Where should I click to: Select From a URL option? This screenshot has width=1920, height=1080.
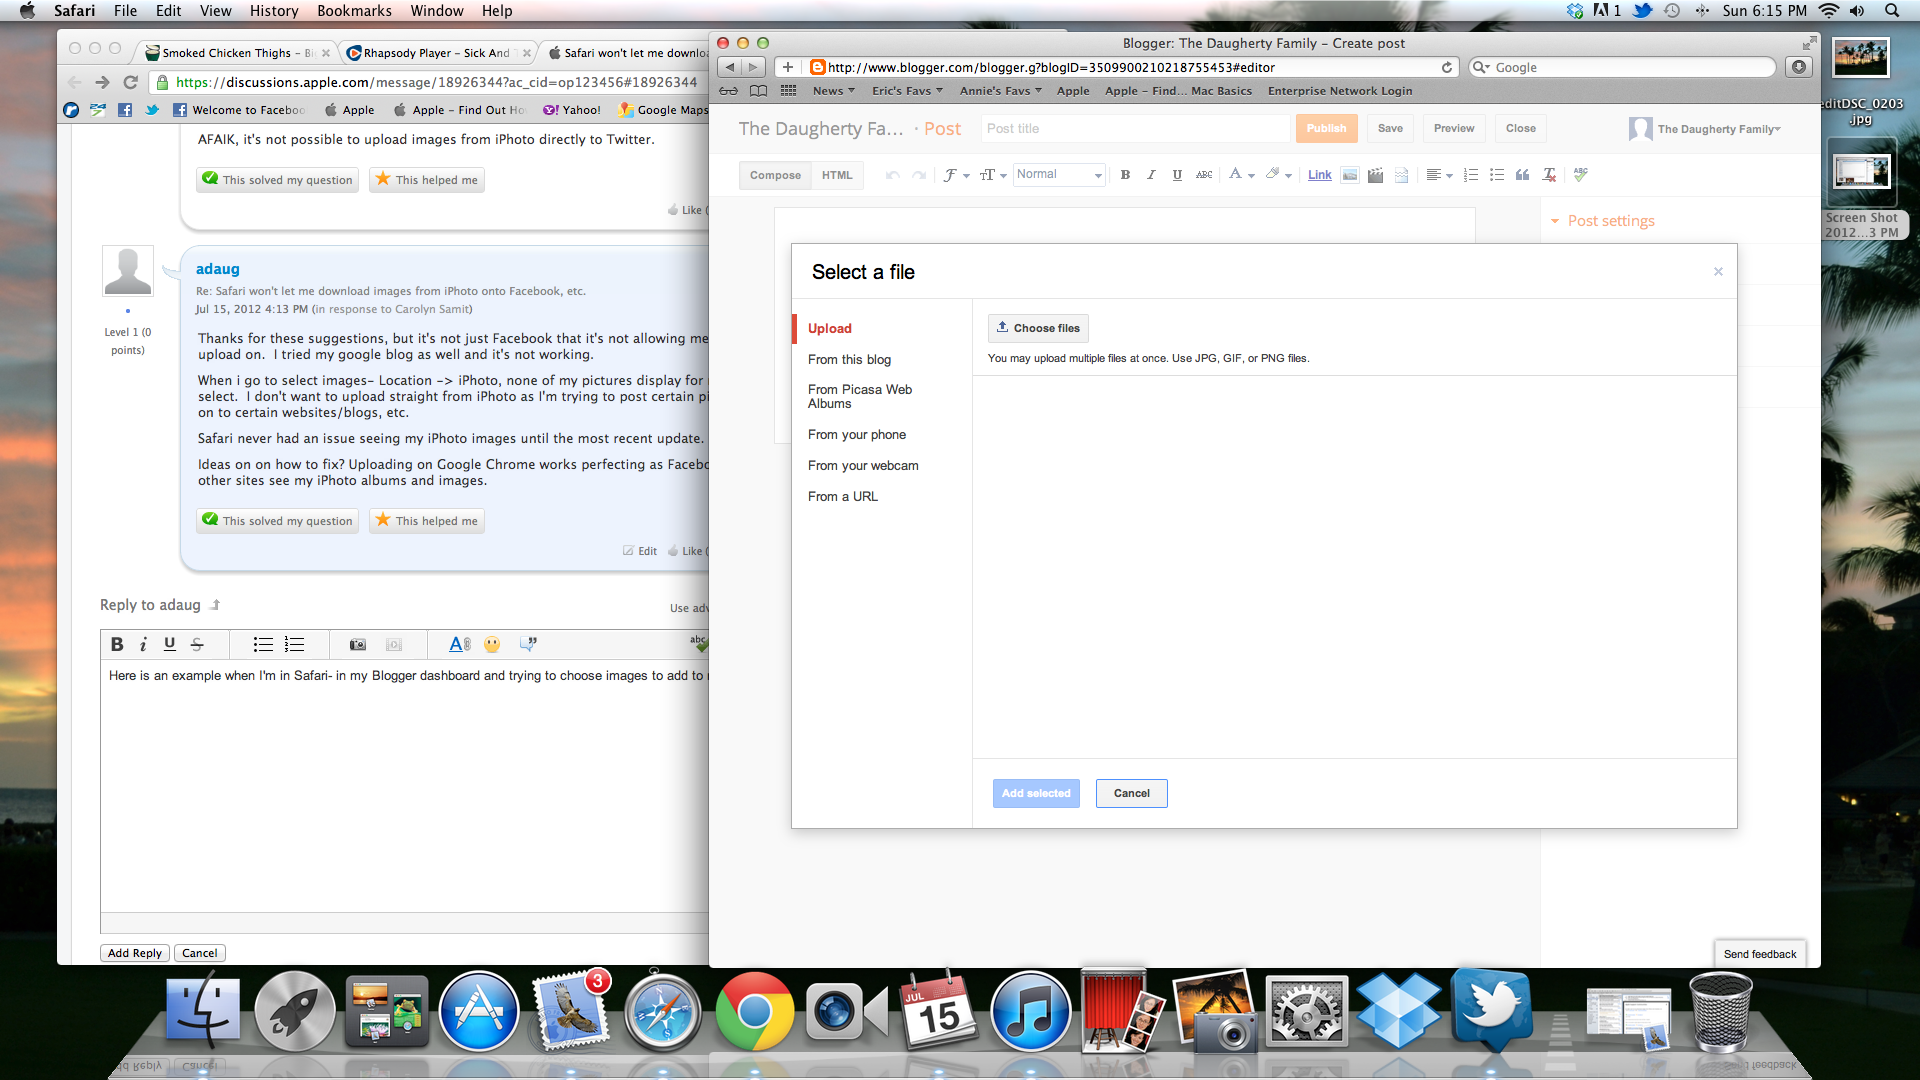[842, 497]
